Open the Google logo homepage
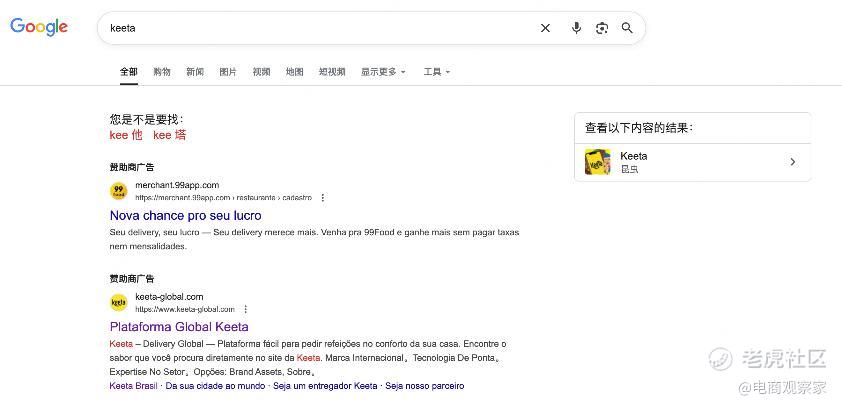The image size is (842, 407). [39, 27]
